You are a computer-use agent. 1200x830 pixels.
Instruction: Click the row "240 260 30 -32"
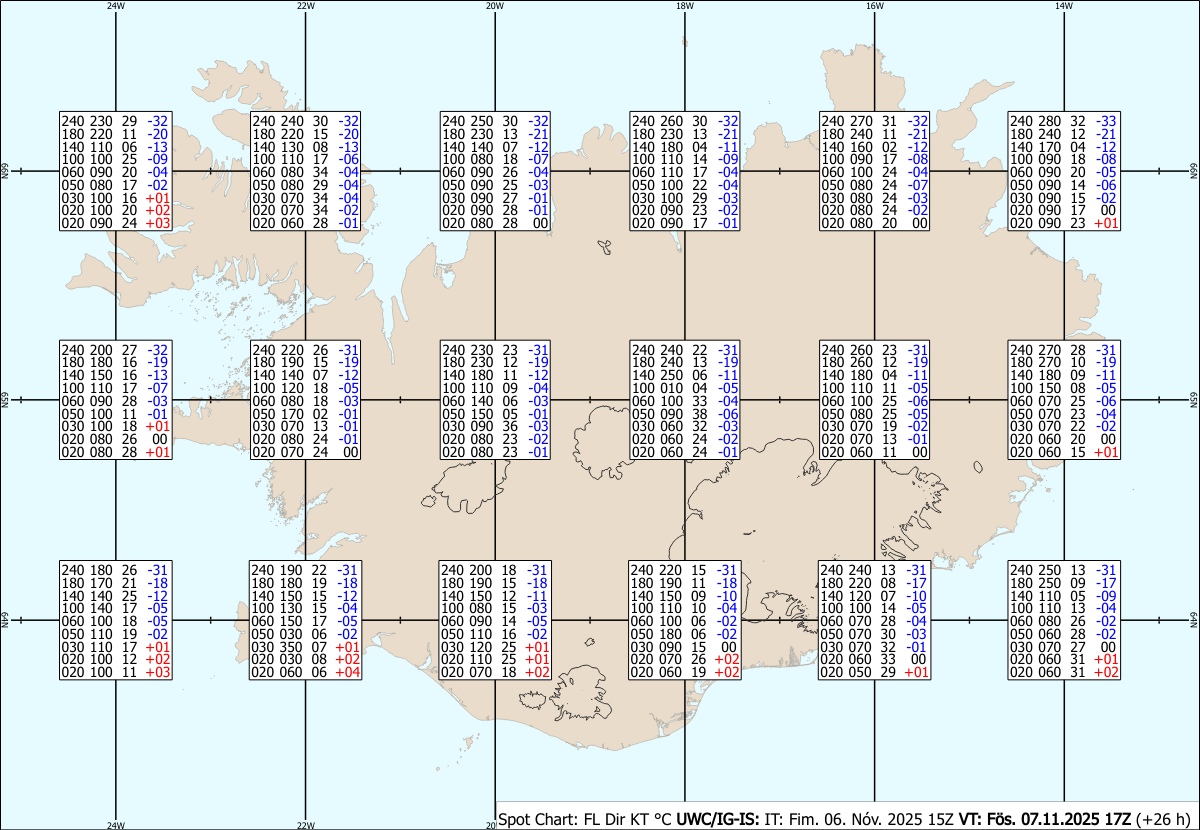pyautogui.click(x=686, y=120)
